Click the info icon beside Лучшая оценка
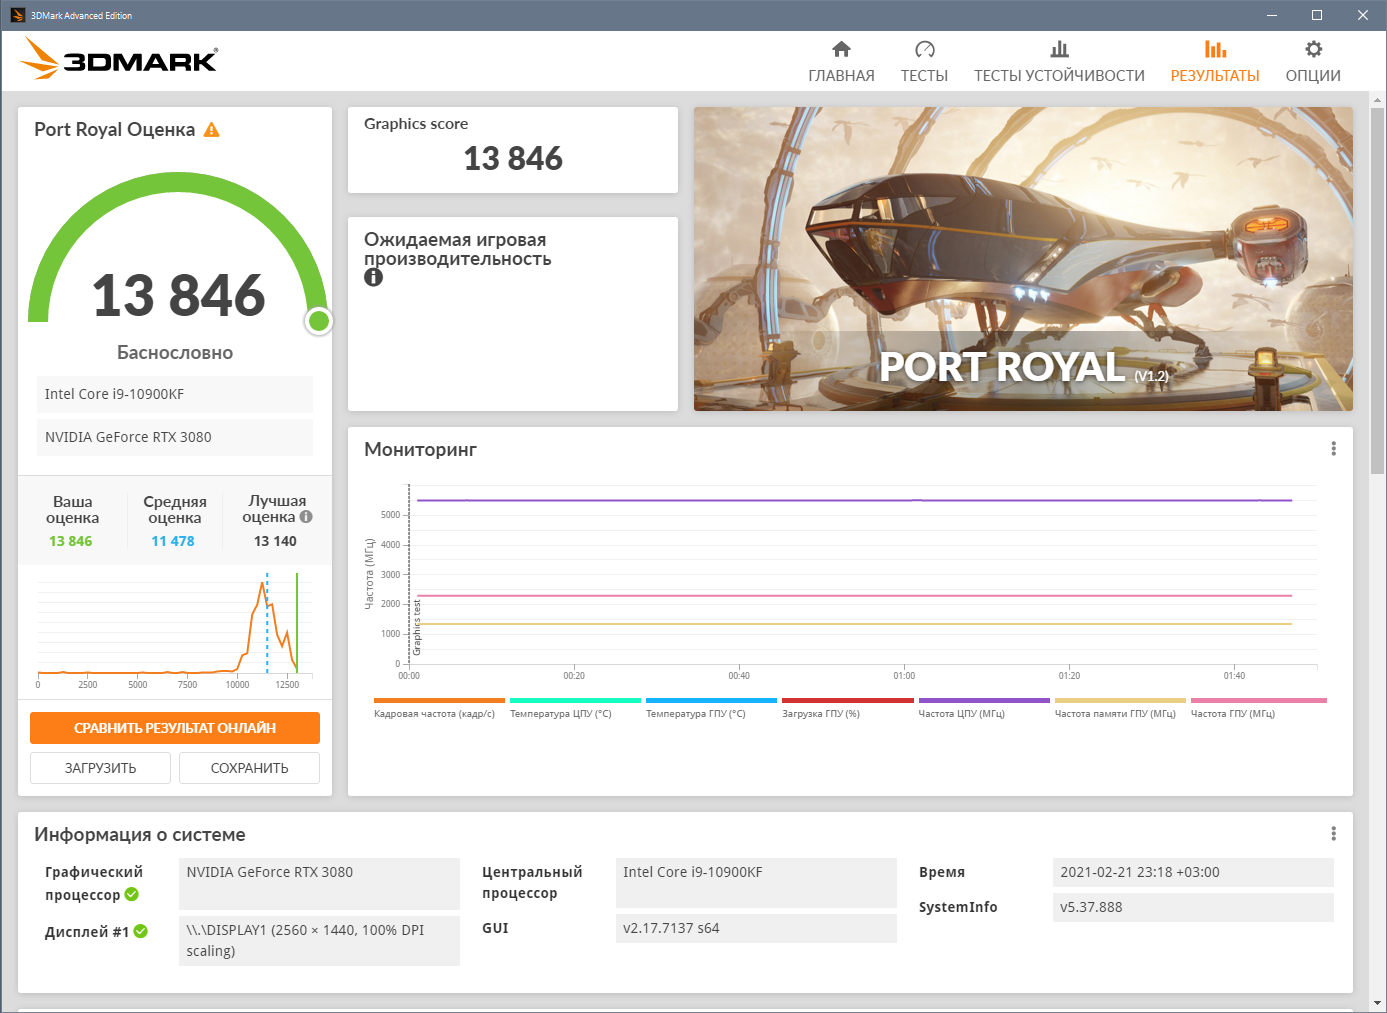The width and height of the screenshot is (1387, 1013). 306,517
